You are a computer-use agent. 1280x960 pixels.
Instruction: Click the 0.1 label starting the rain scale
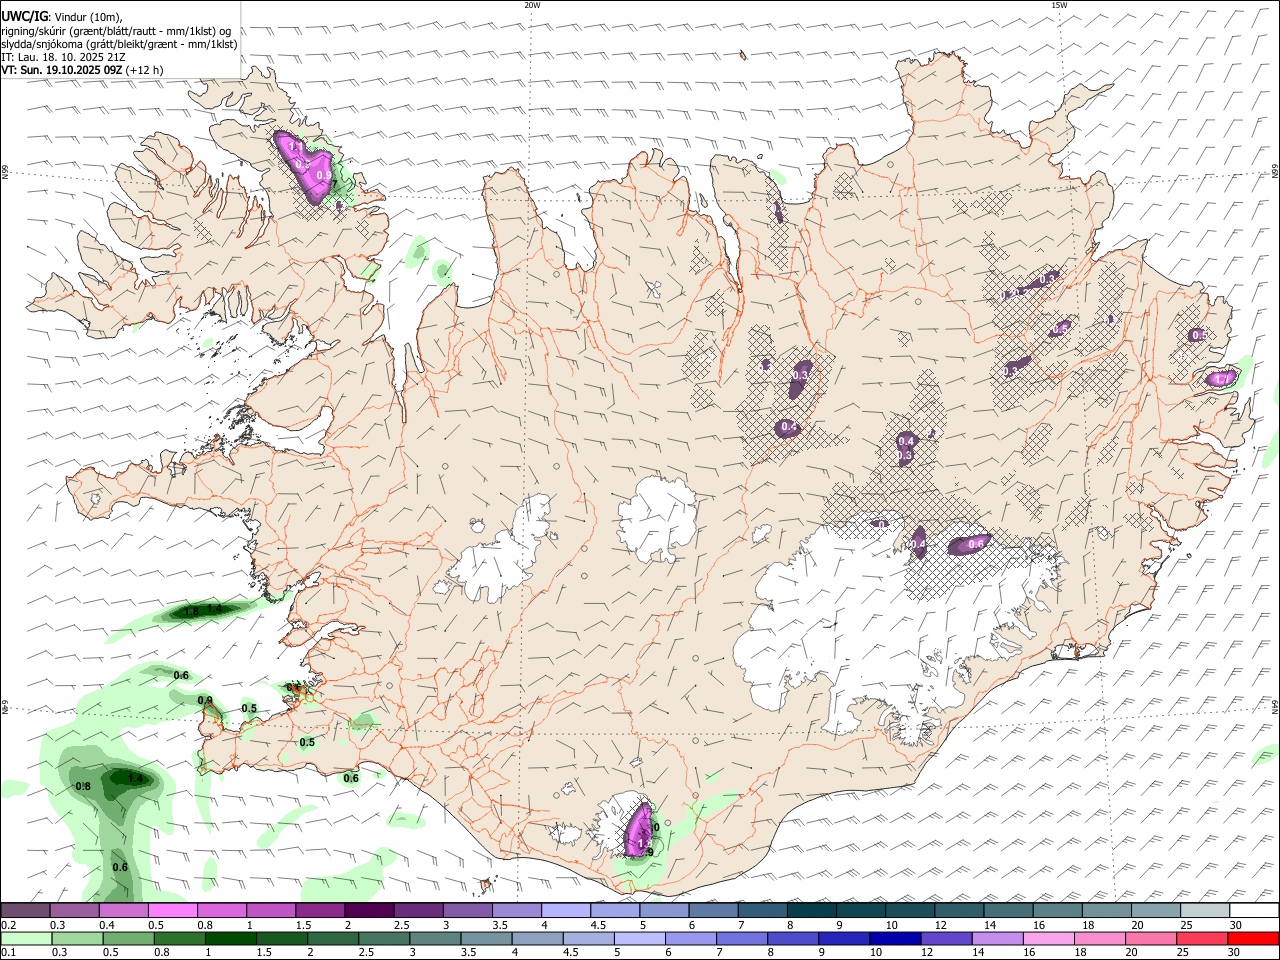point(8,953)
